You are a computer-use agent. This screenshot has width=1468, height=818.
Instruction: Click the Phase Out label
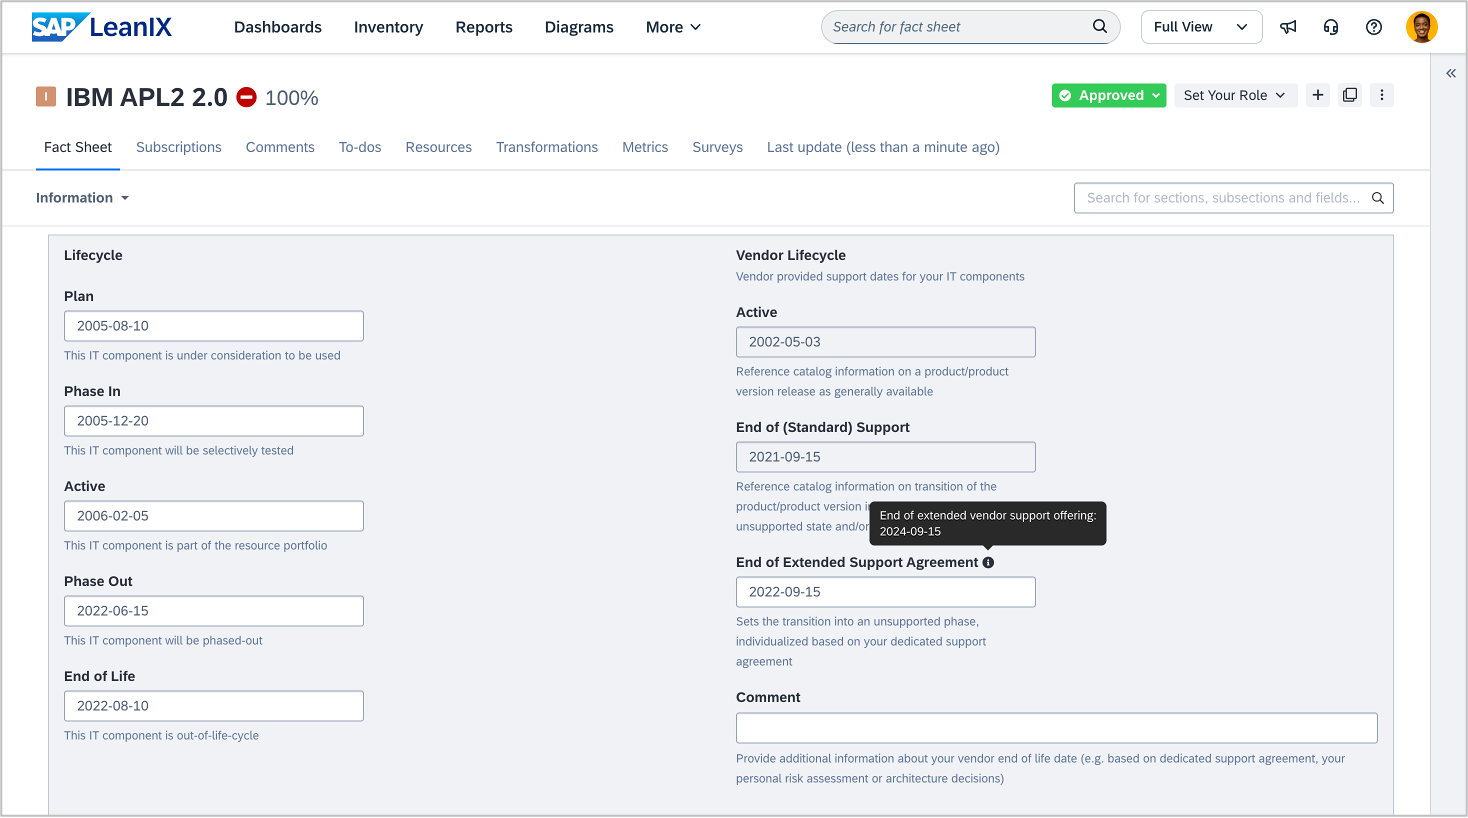click(98, 581)
